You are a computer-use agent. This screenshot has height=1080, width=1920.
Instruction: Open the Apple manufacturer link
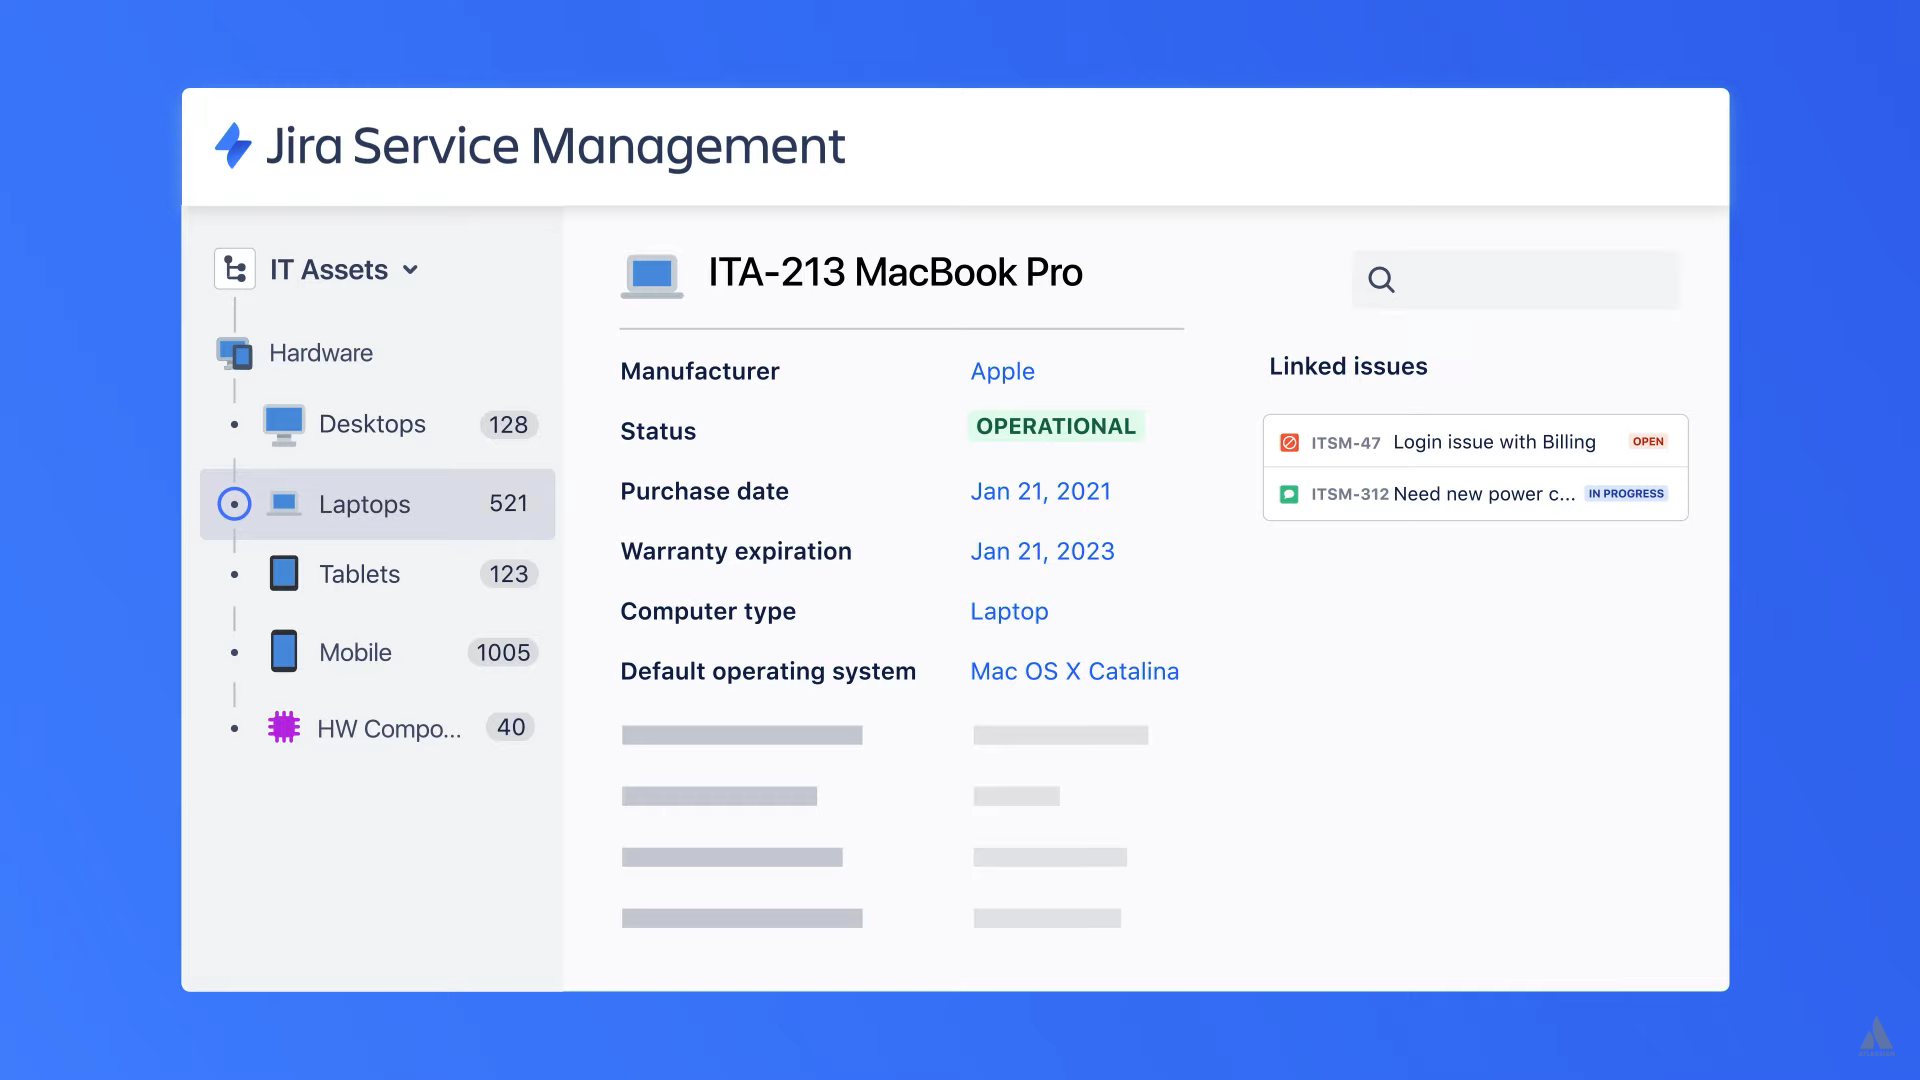pyautogui.click(x=1002, y=371)
